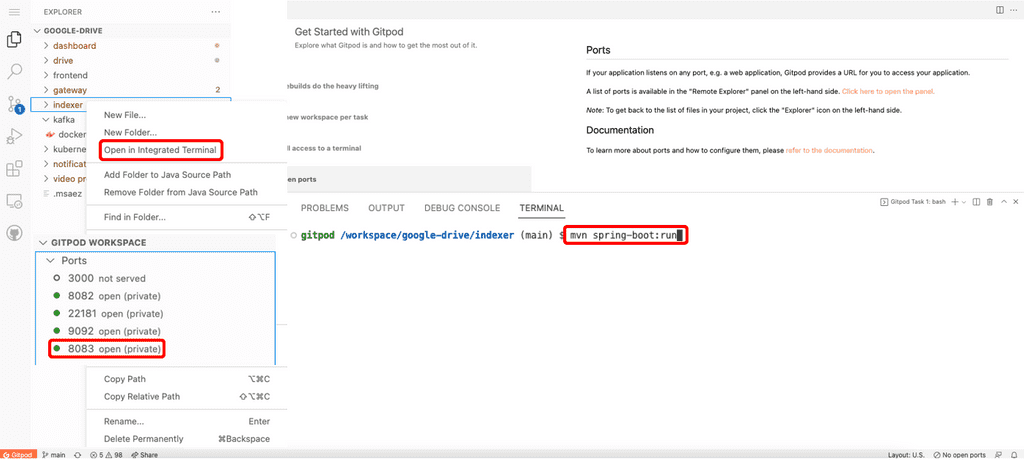Screen dimensions: 1024x460
Task: Open the Remote Explorer view
Action: [x=15, y=201]
